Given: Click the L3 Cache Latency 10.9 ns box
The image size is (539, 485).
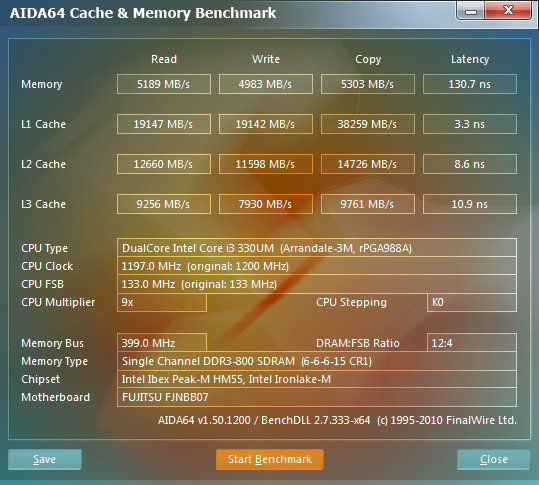Looking at the screenshot, I should pos(470,204).
